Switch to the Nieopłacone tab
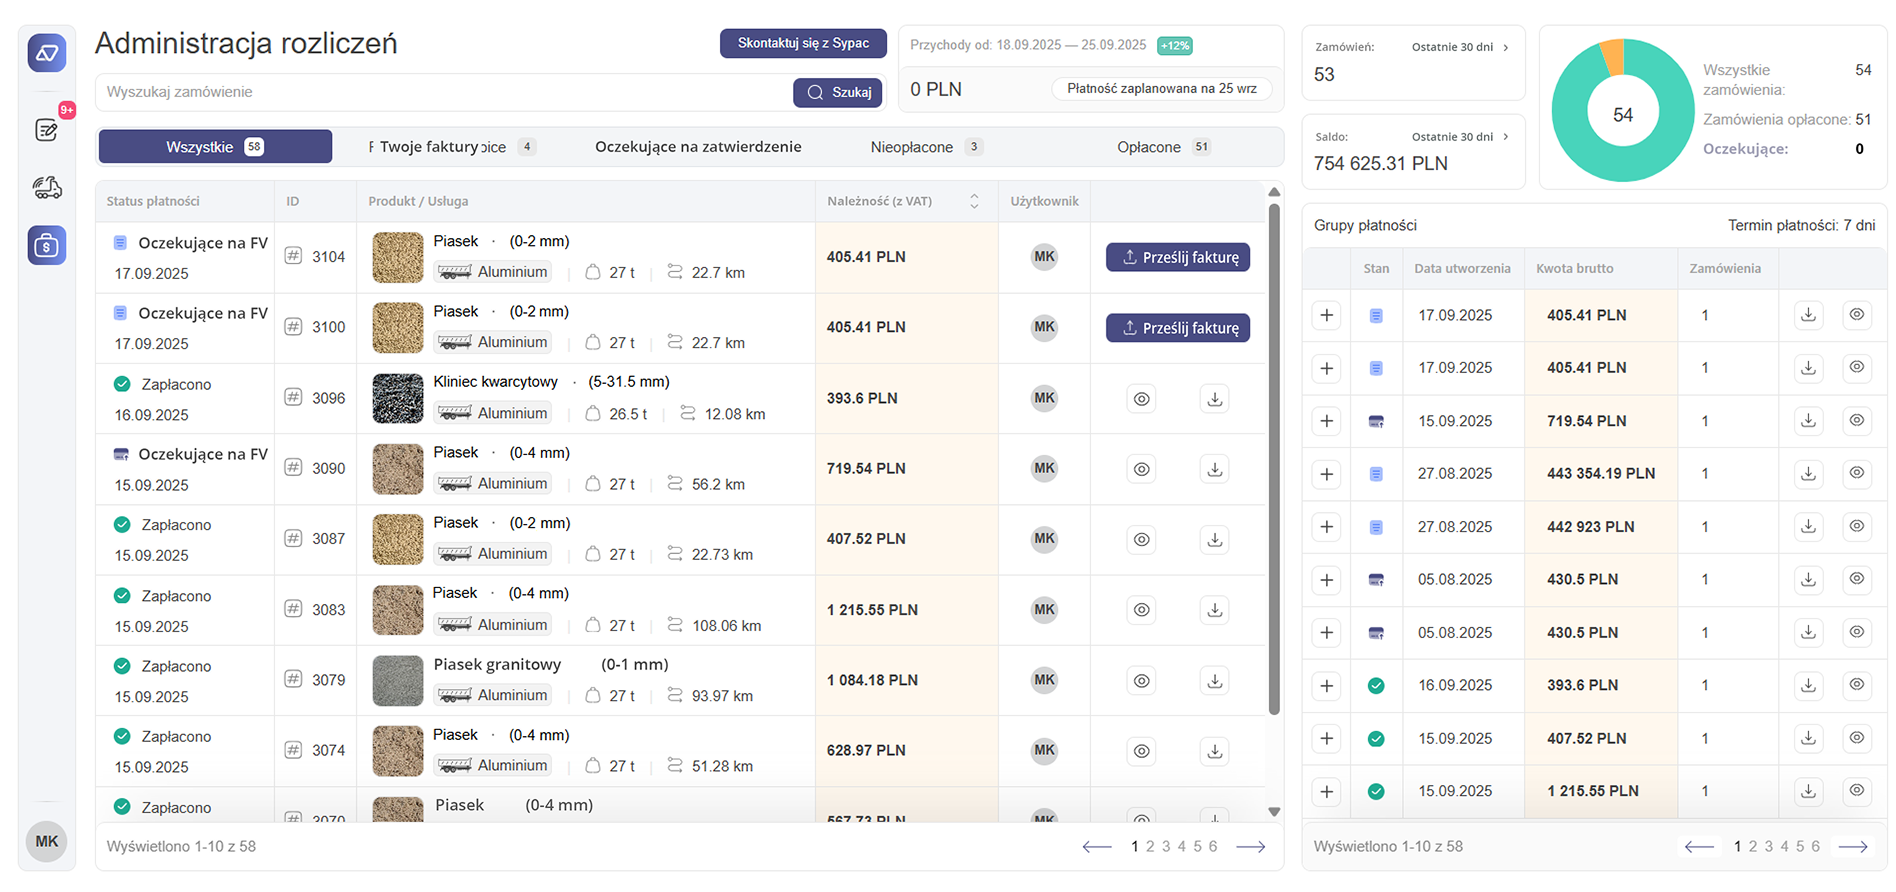This screenshot has height=892, width=1896. point(925,147)
